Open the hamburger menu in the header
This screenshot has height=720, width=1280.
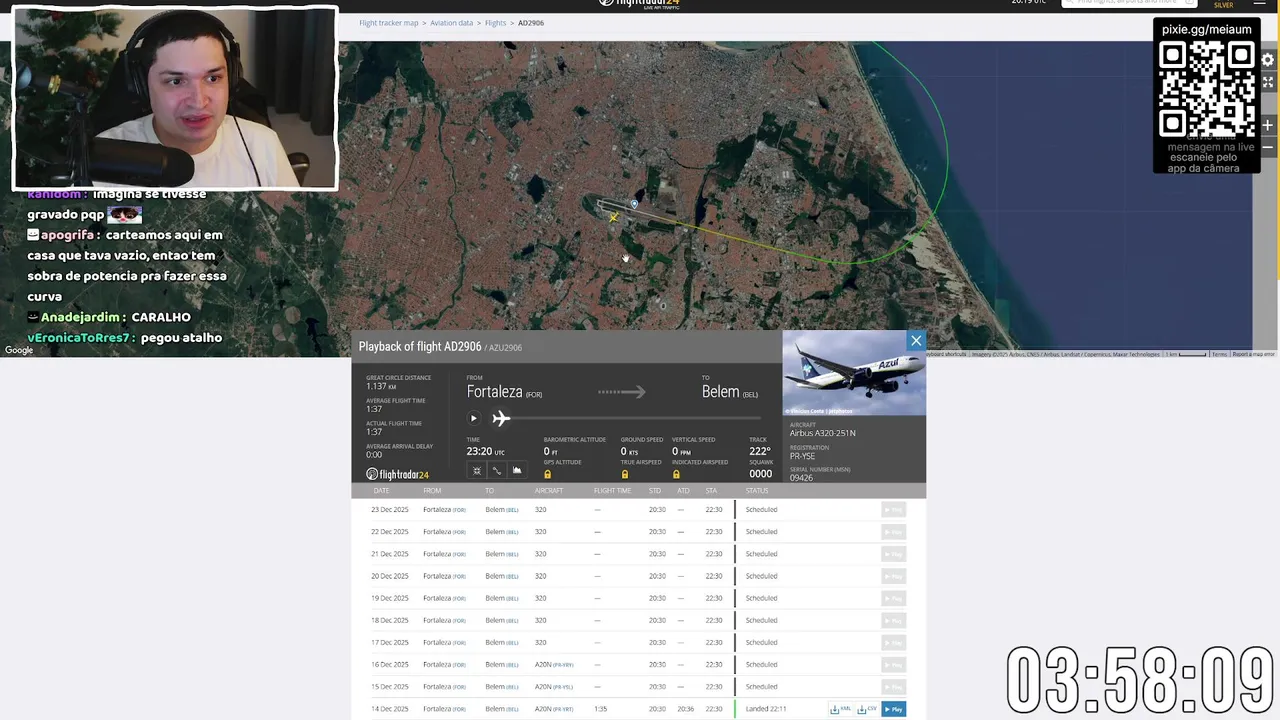tap(1259, 3)
